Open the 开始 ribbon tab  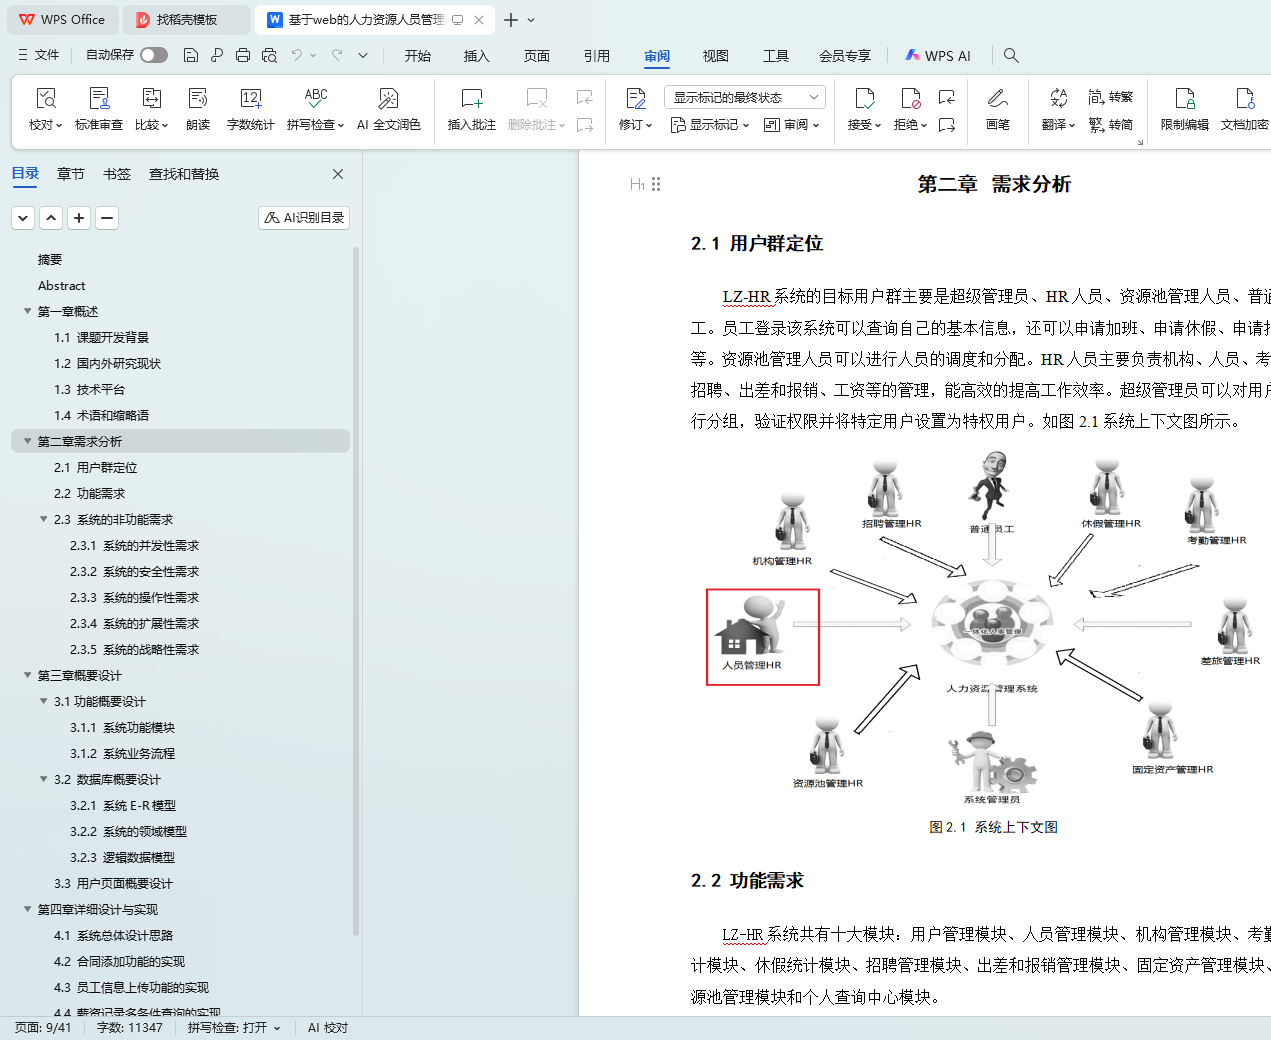418,55
